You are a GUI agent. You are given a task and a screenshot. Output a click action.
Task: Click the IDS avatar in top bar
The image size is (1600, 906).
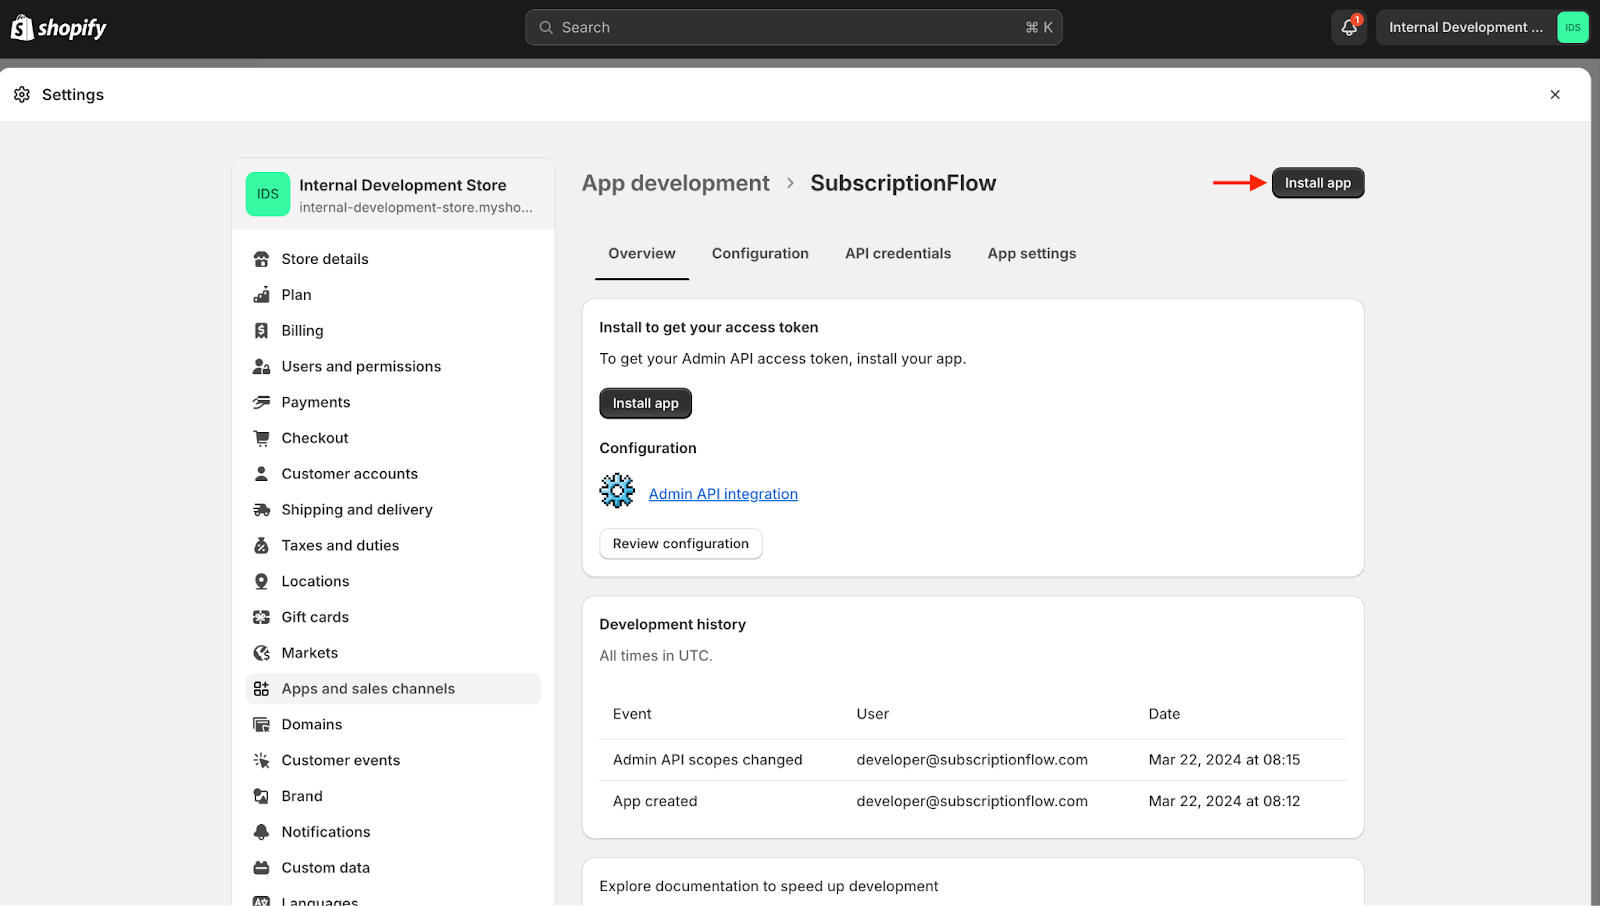tap(1572, 28)
